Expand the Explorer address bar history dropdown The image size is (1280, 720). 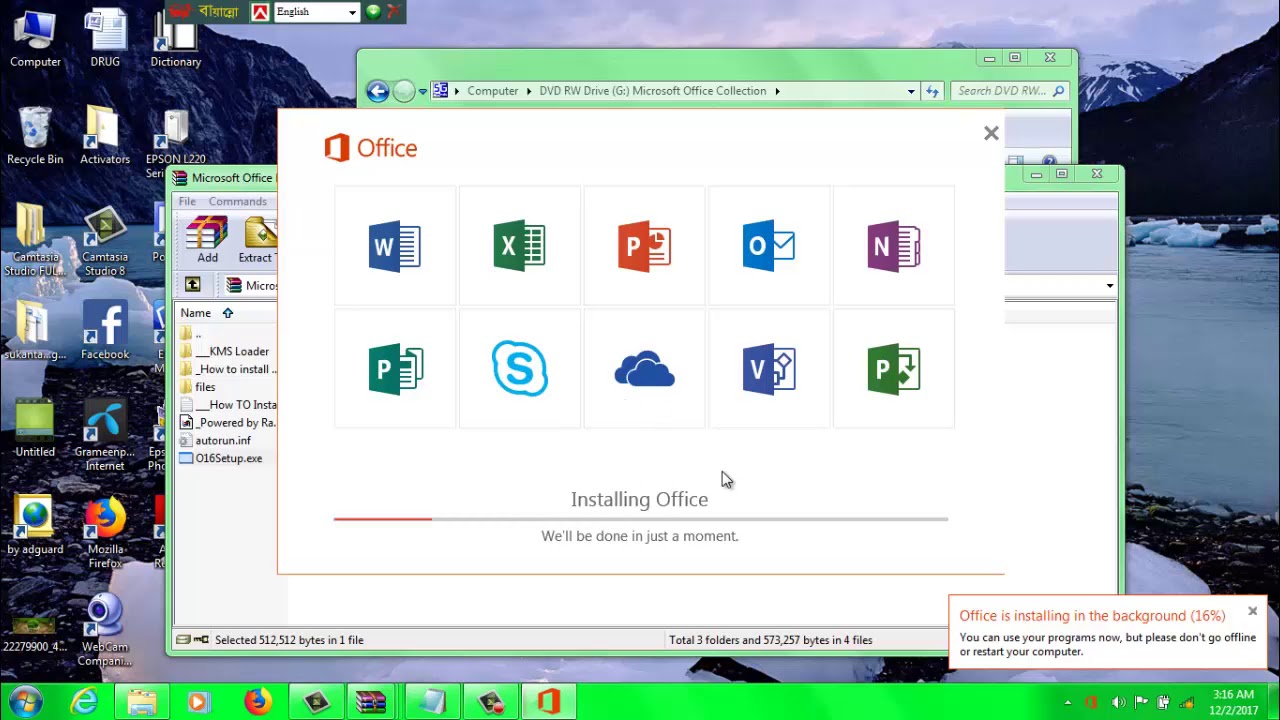click(911, 91)
